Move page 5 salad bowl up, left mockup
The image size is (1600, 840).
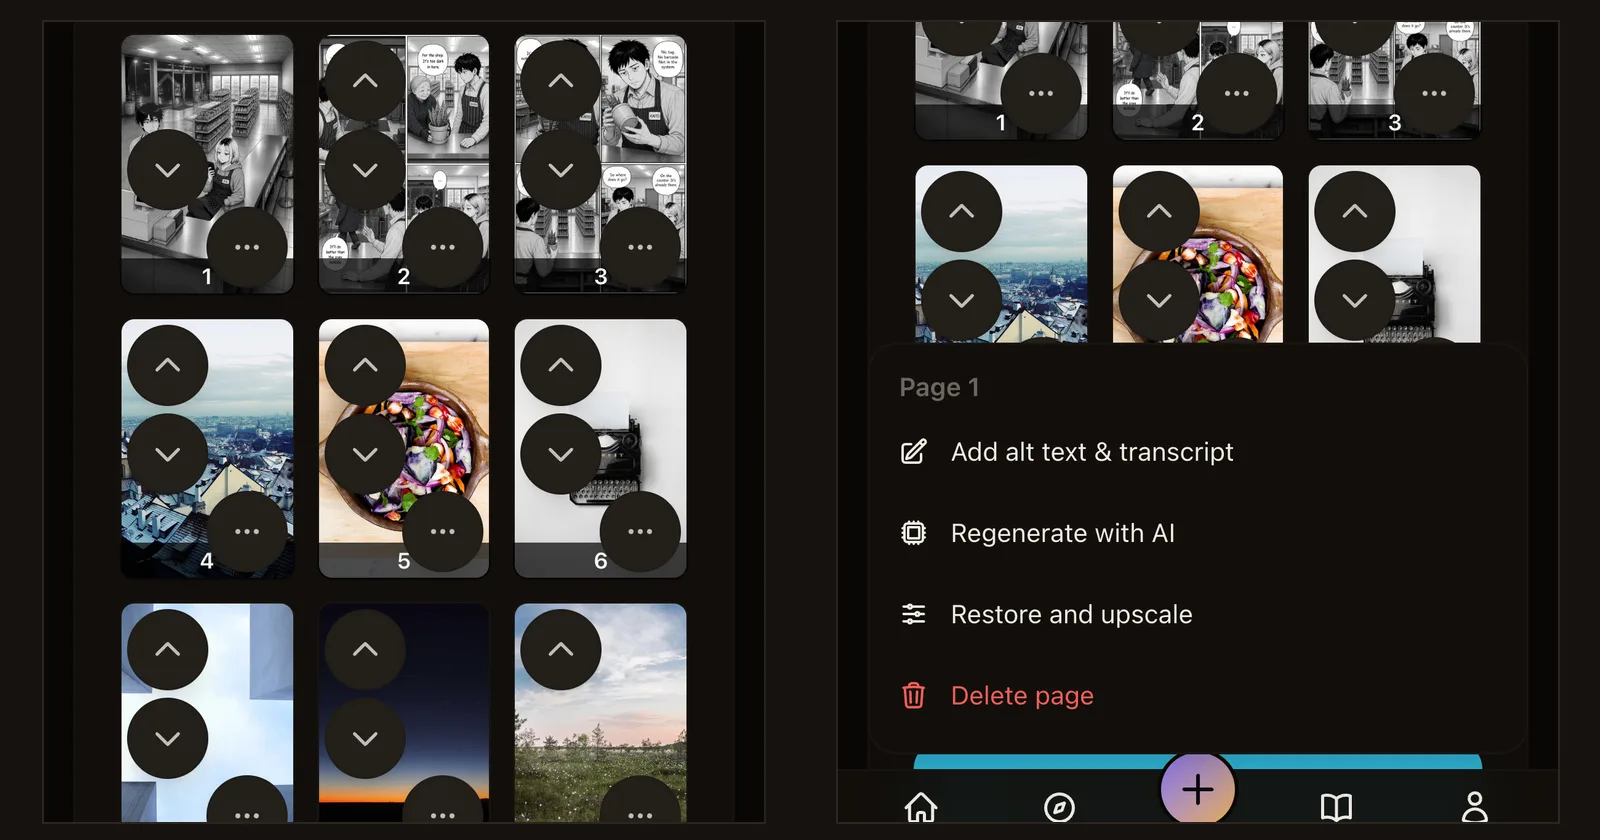[365, 365]
